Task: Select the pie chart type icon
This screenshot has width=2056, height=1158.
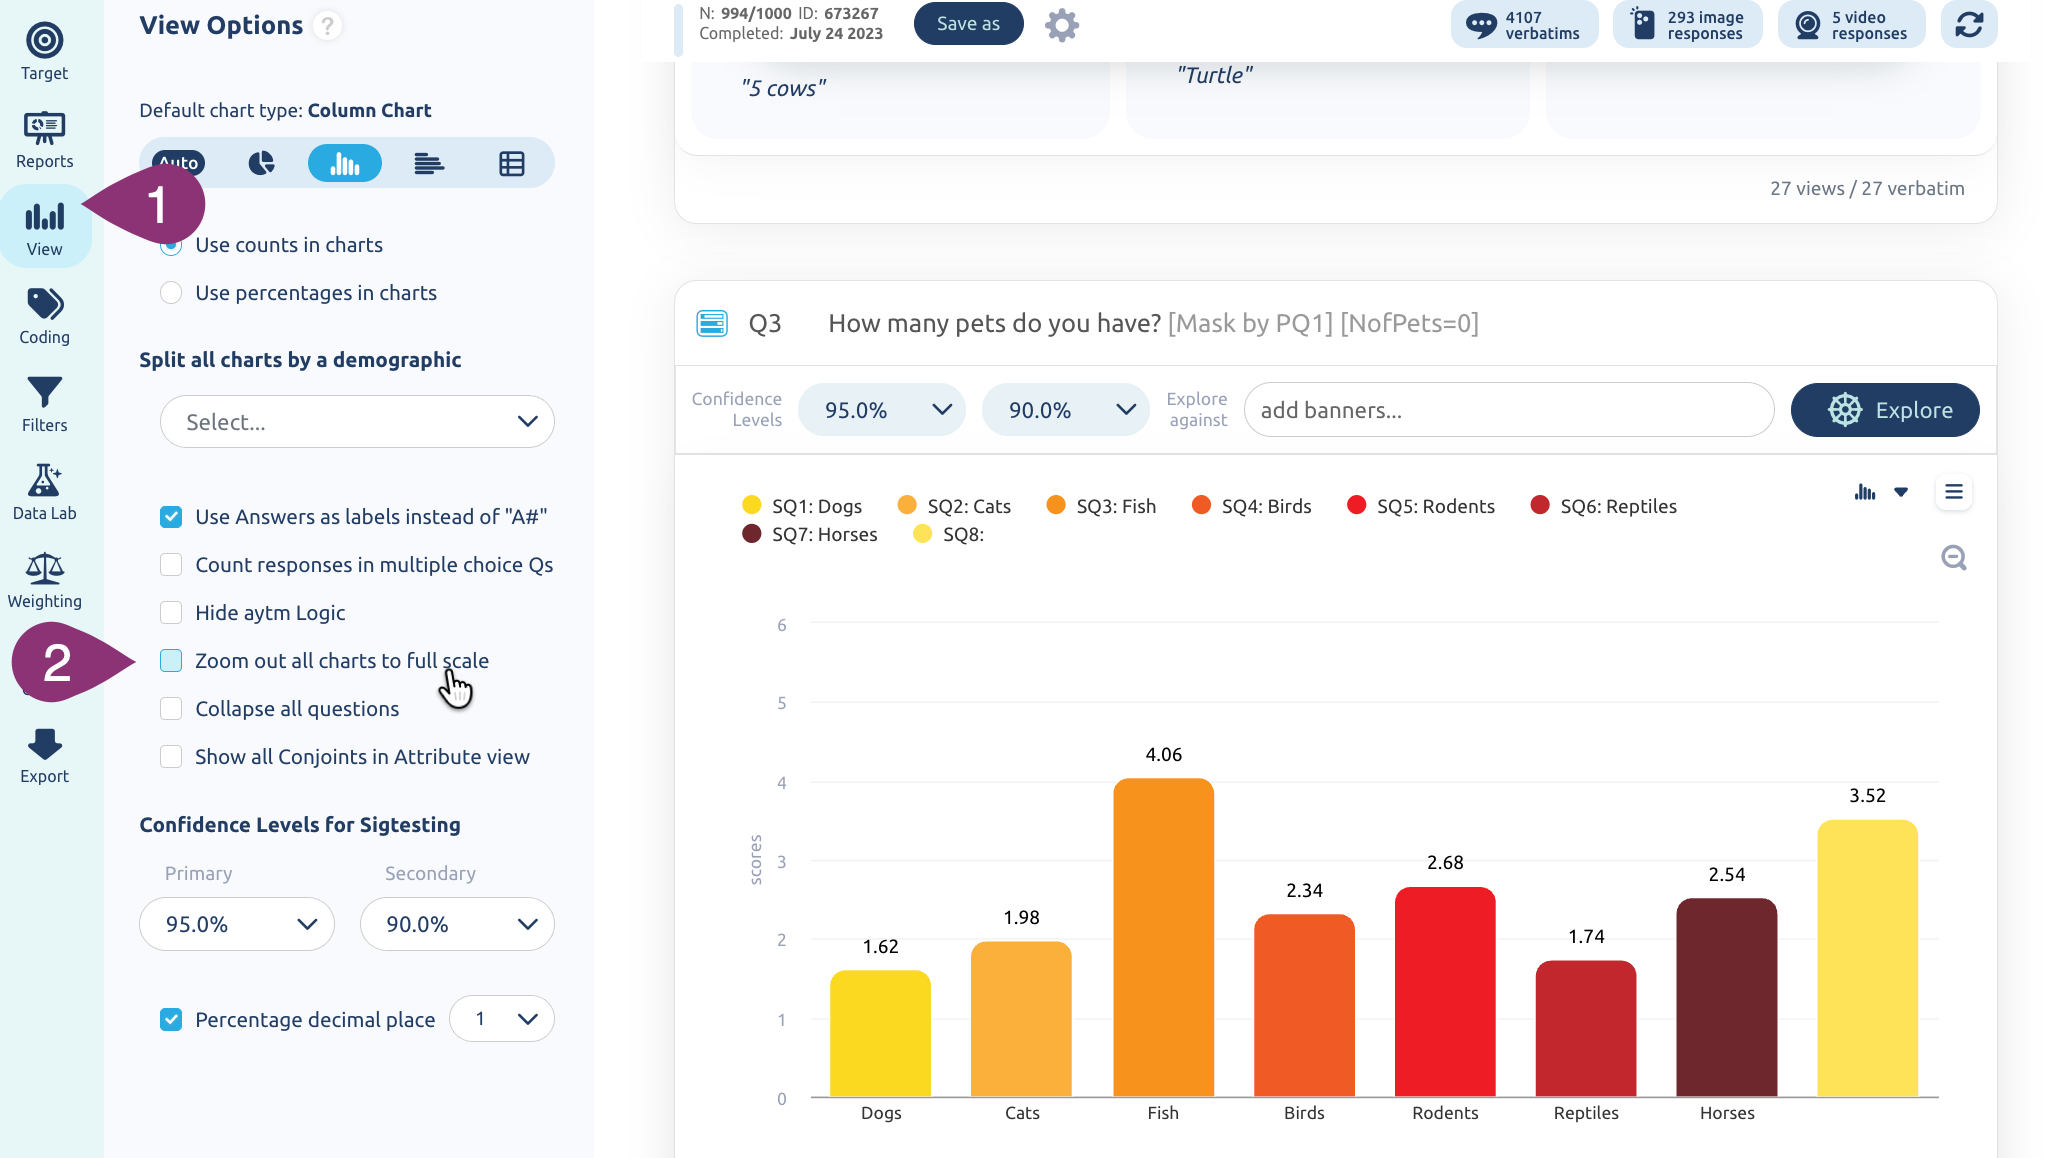Action: click(261, 163)
